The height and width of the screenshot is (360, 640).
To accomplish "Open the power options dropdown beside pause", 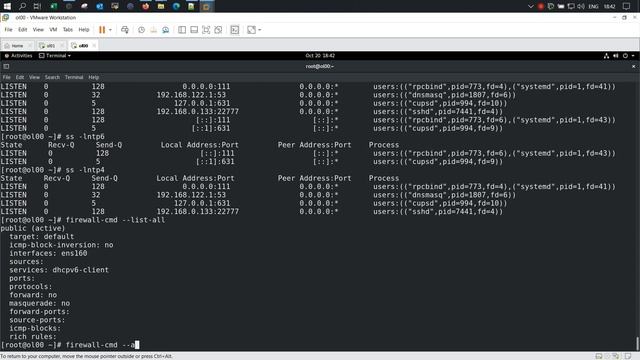I will tap(110, 30).
